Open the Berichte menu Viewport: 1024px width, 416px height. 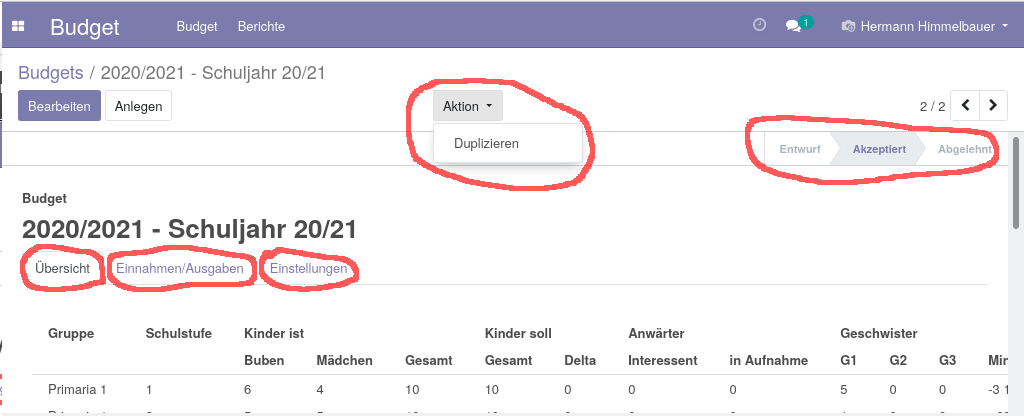click(261, 27)
